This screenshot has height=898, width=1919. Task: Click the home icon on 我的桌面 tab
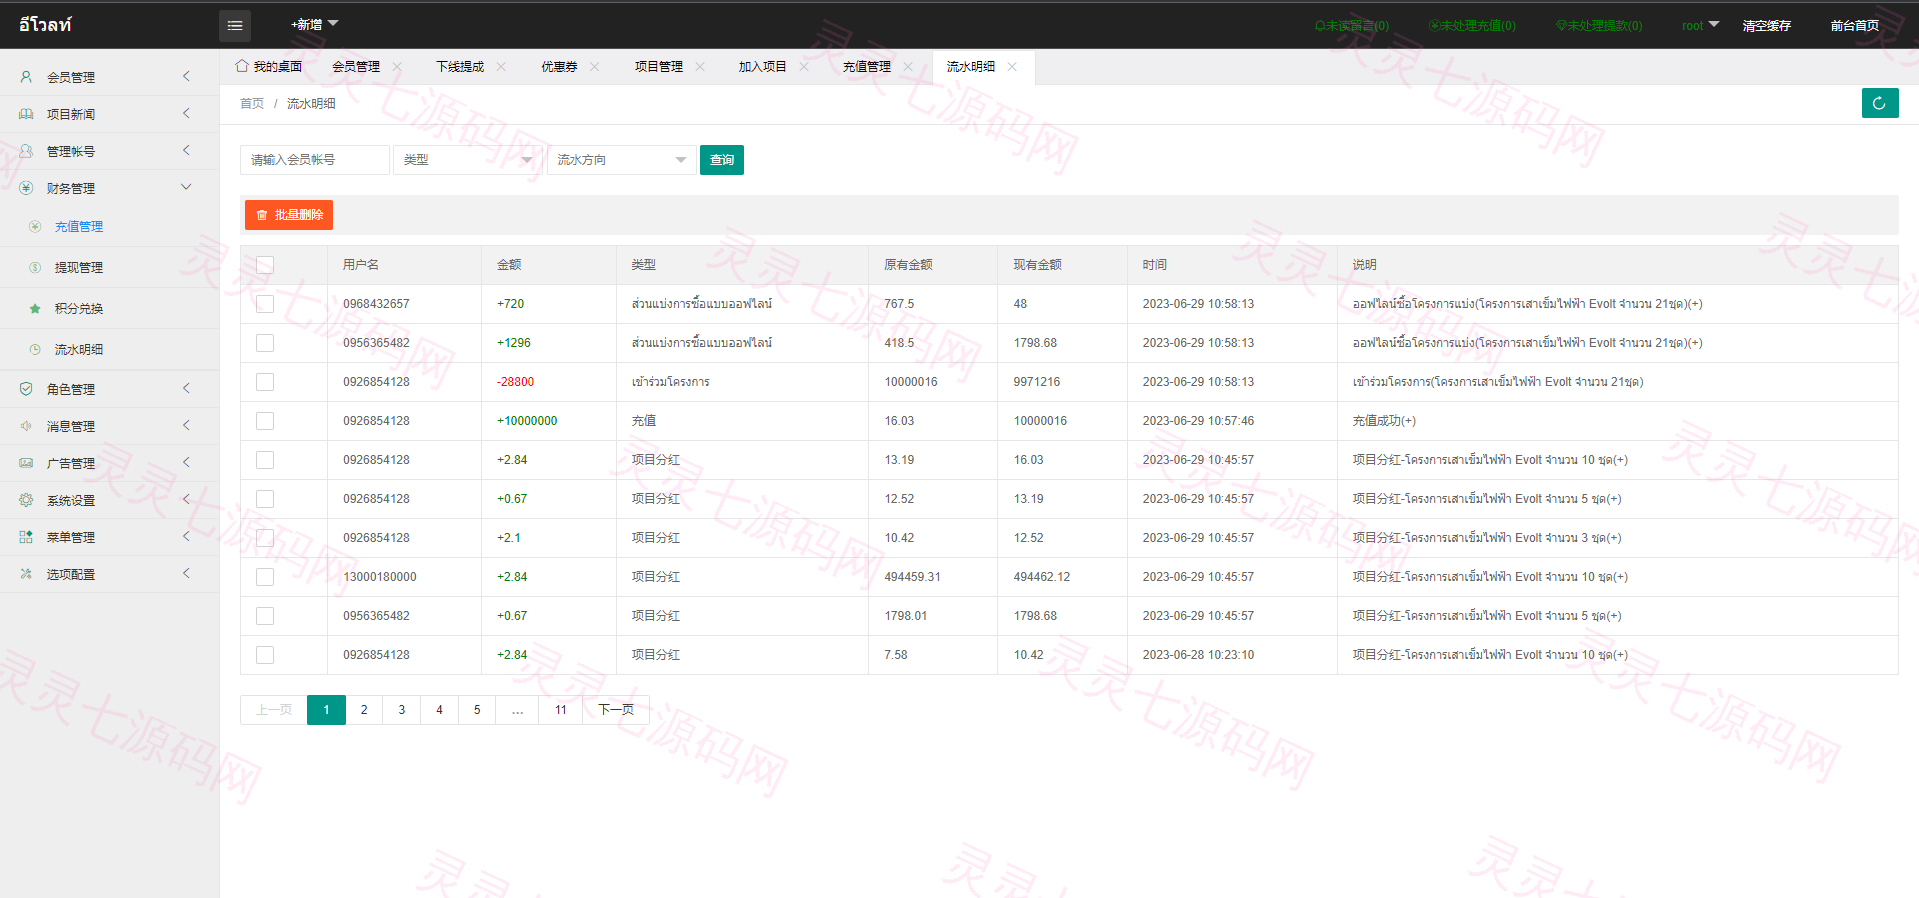tap(242, 66)
